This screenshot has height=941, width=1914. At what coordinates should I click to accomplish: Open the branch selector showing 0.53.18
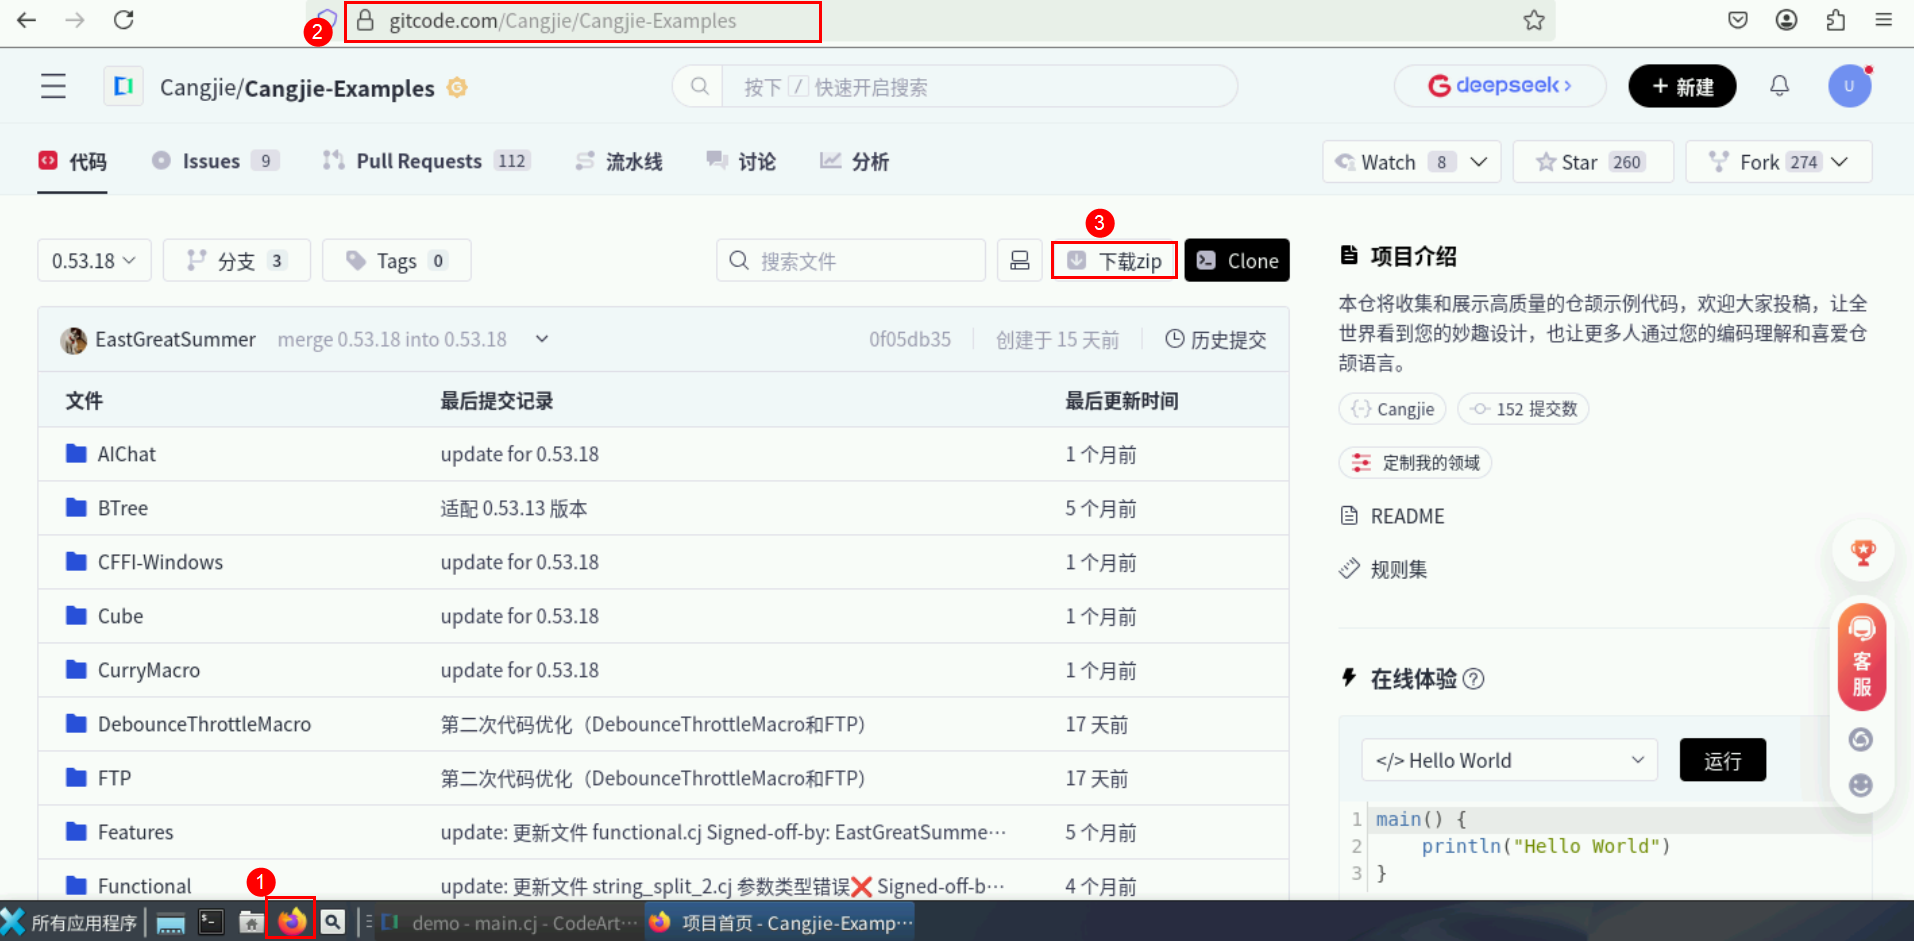coord(93,260)
